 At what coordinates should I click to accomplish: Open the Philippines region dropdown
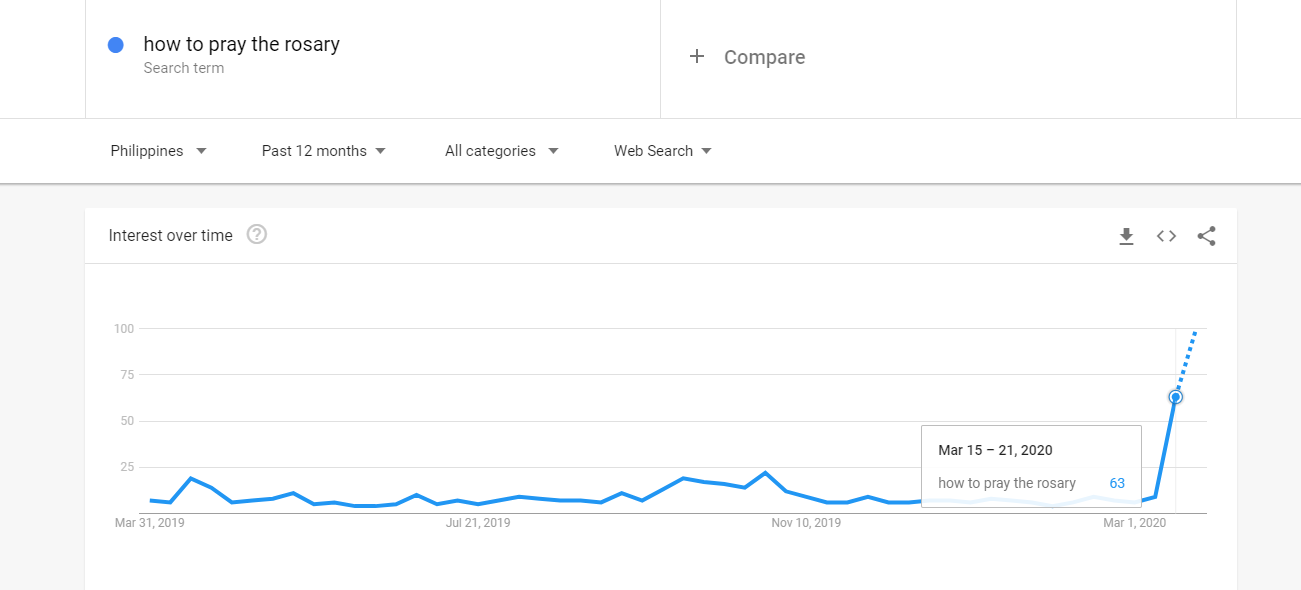(x=158, y=151)
